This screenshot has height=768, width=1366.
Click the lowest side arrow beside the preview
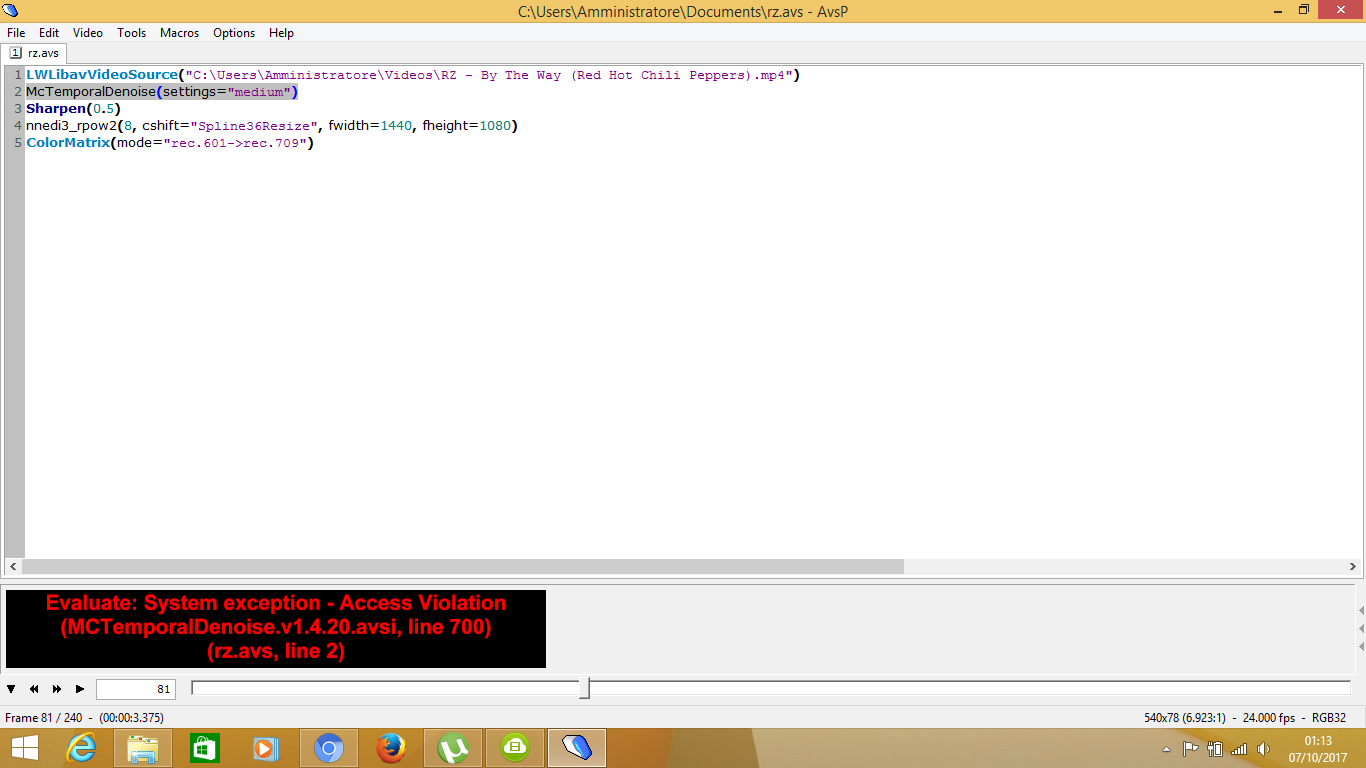[x=1361, y=646]
